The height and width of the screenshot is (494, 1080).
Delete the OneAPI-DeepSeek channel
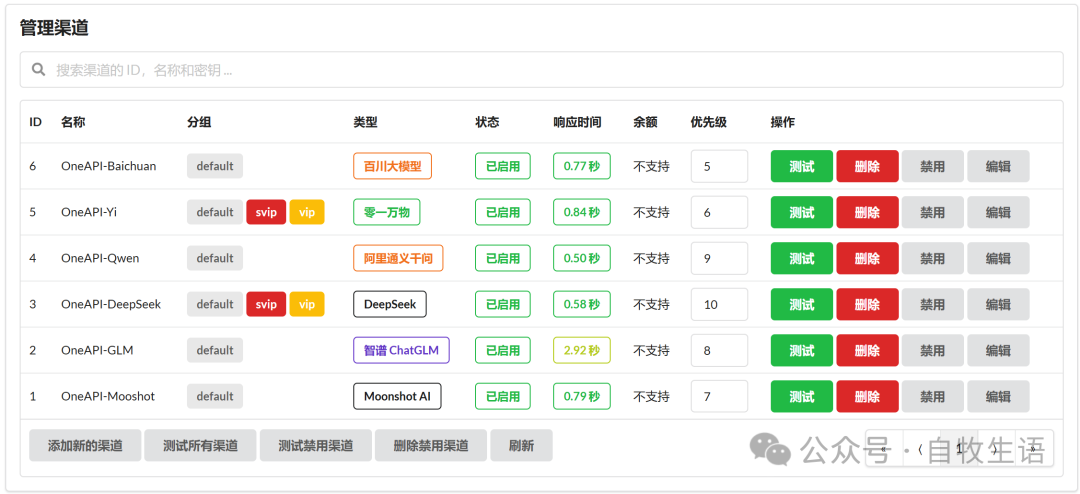pos(867,304)
